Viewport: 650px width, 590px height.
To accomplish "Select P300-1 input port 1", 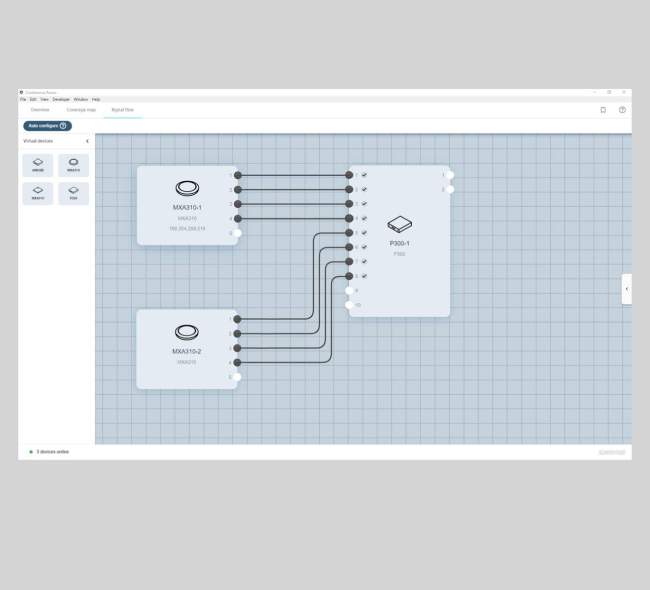I will click(349, 175).
